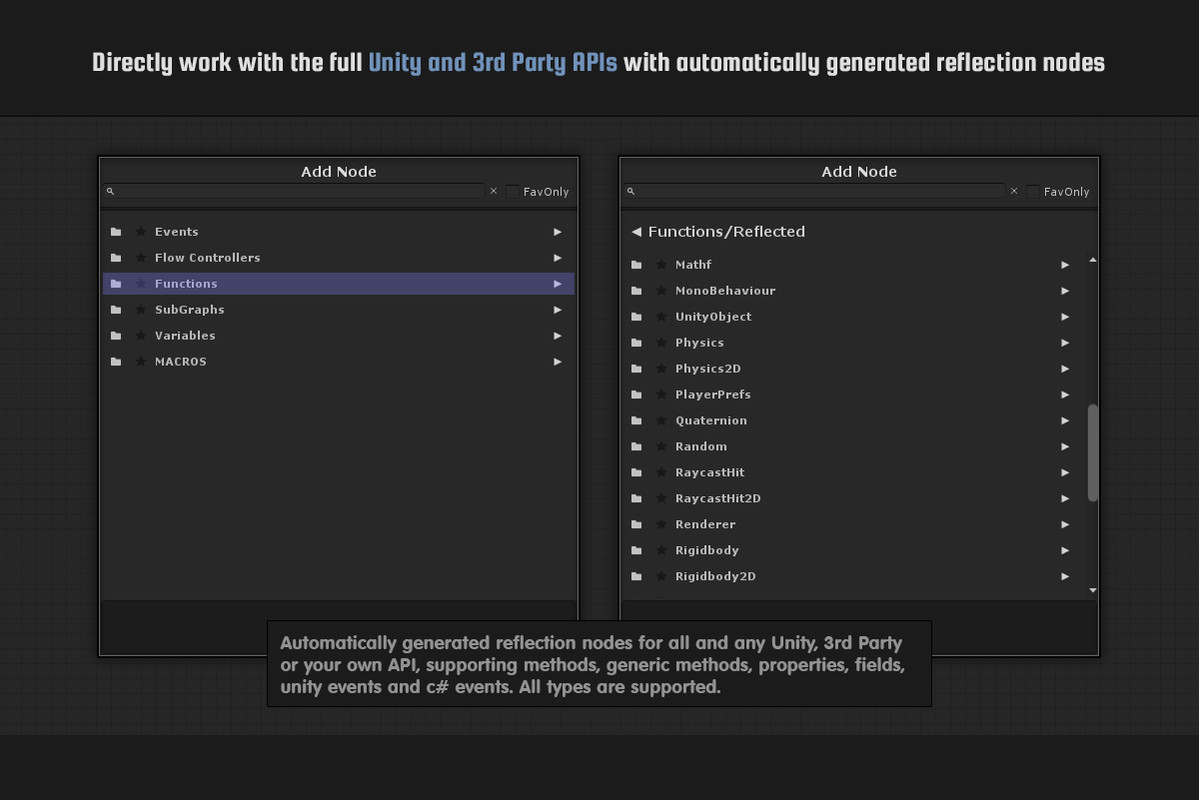
Task: Expand Events category arrow
Action: pyautogui.click(x=557, y=232)
